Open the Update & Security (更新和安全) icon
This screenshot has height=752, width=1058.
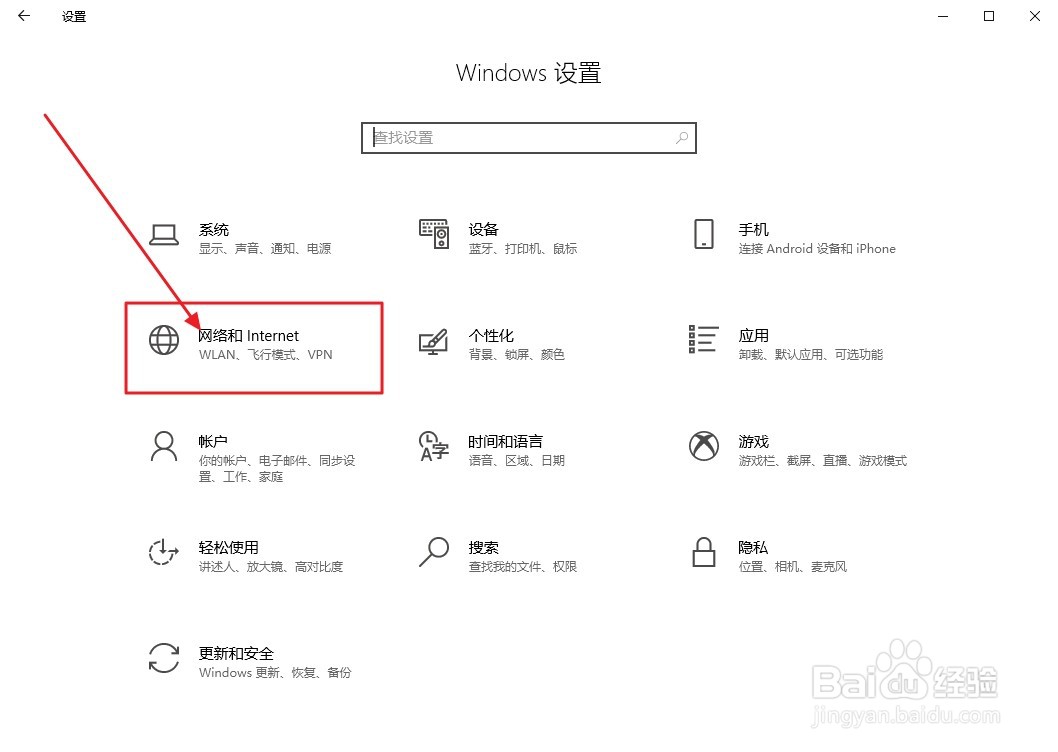164,657
